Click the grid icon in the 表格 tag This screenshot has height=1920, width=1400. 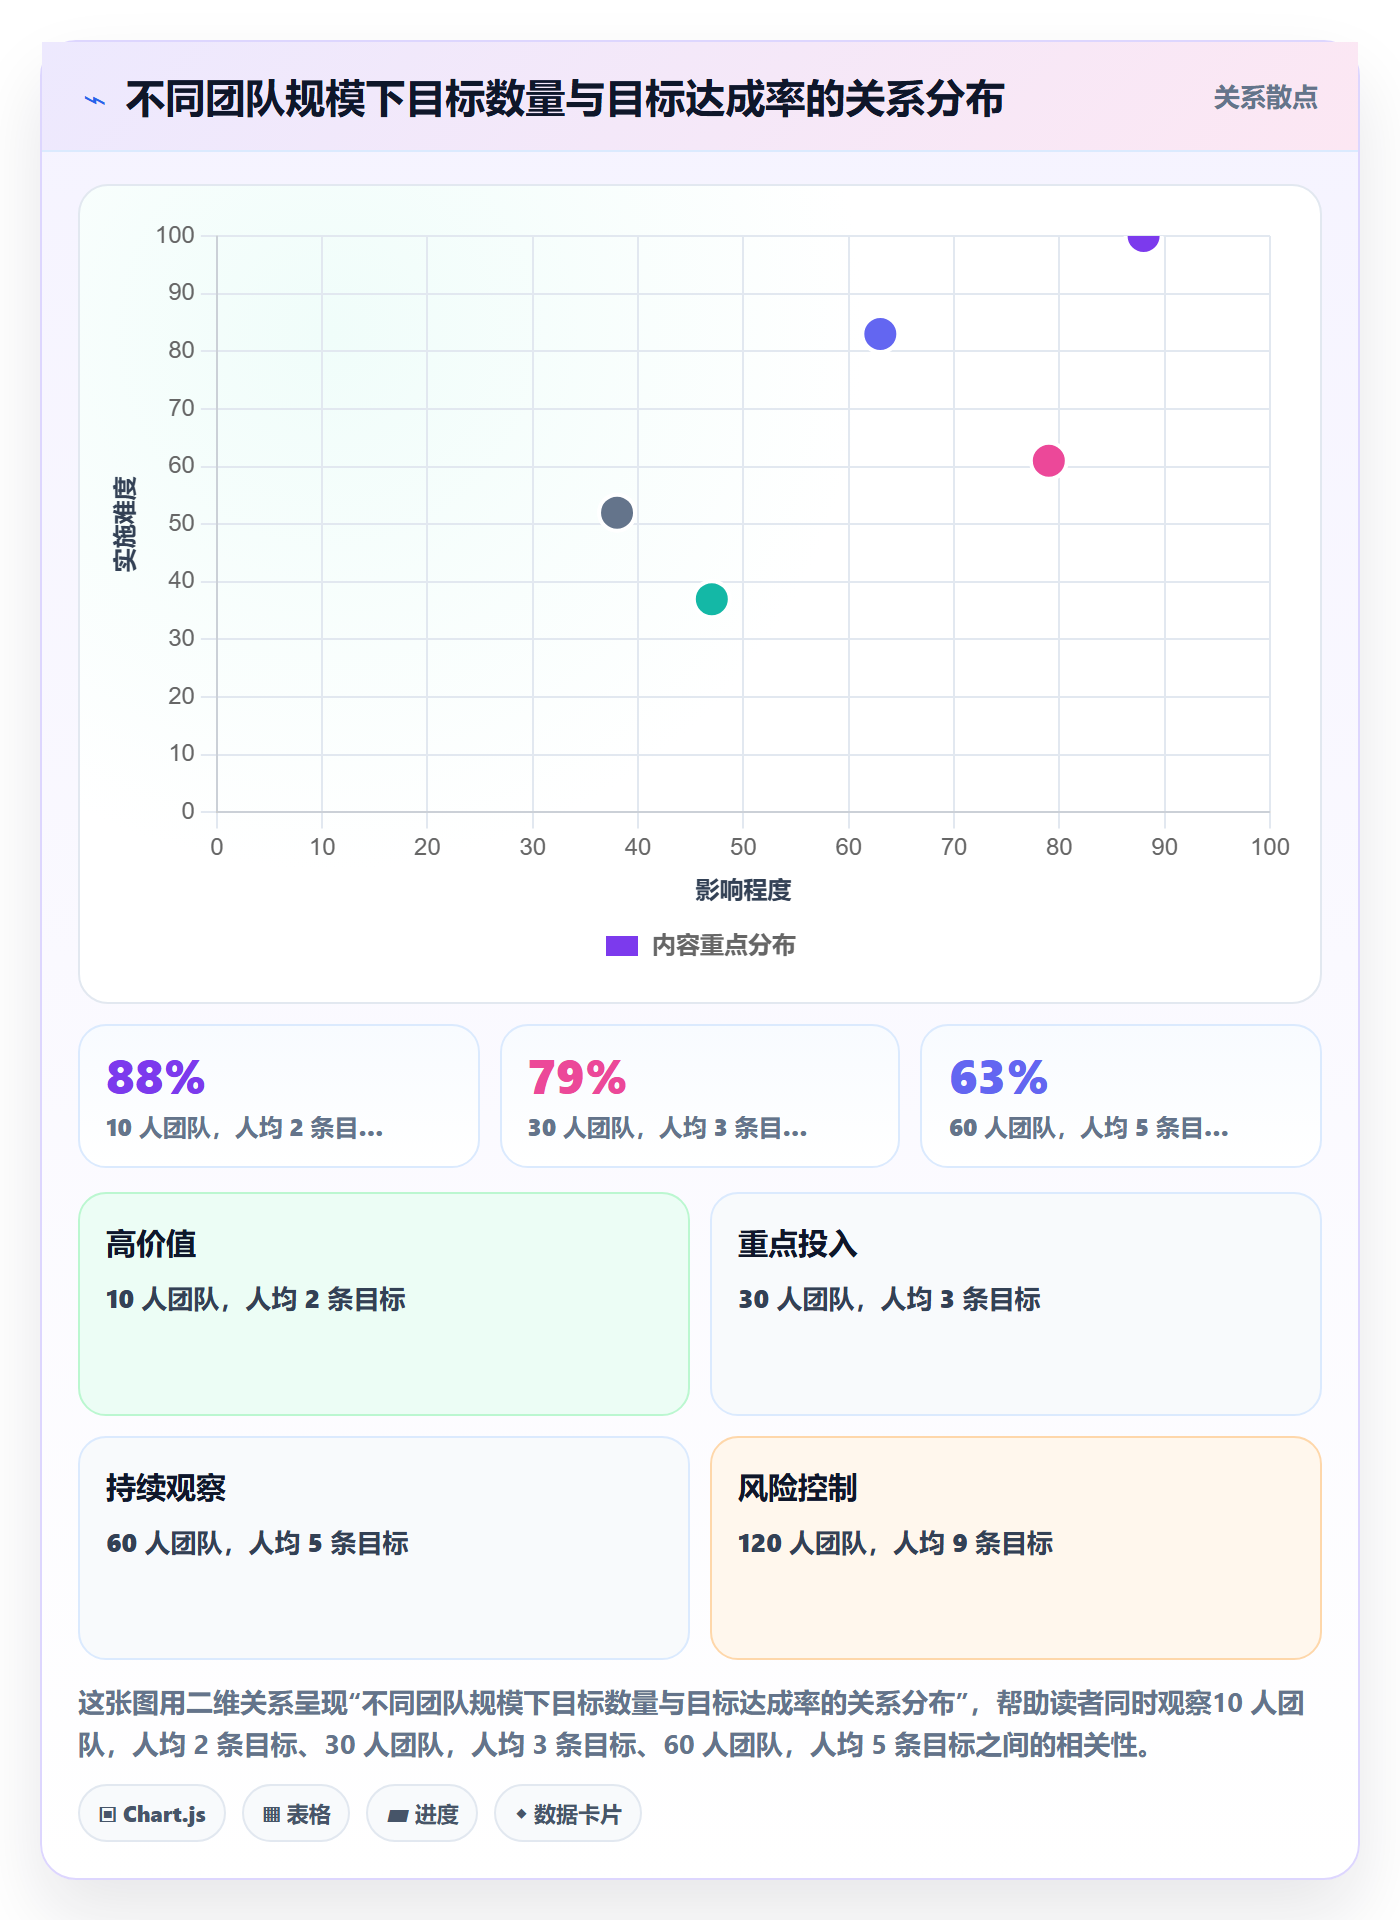coord(271,1814)
